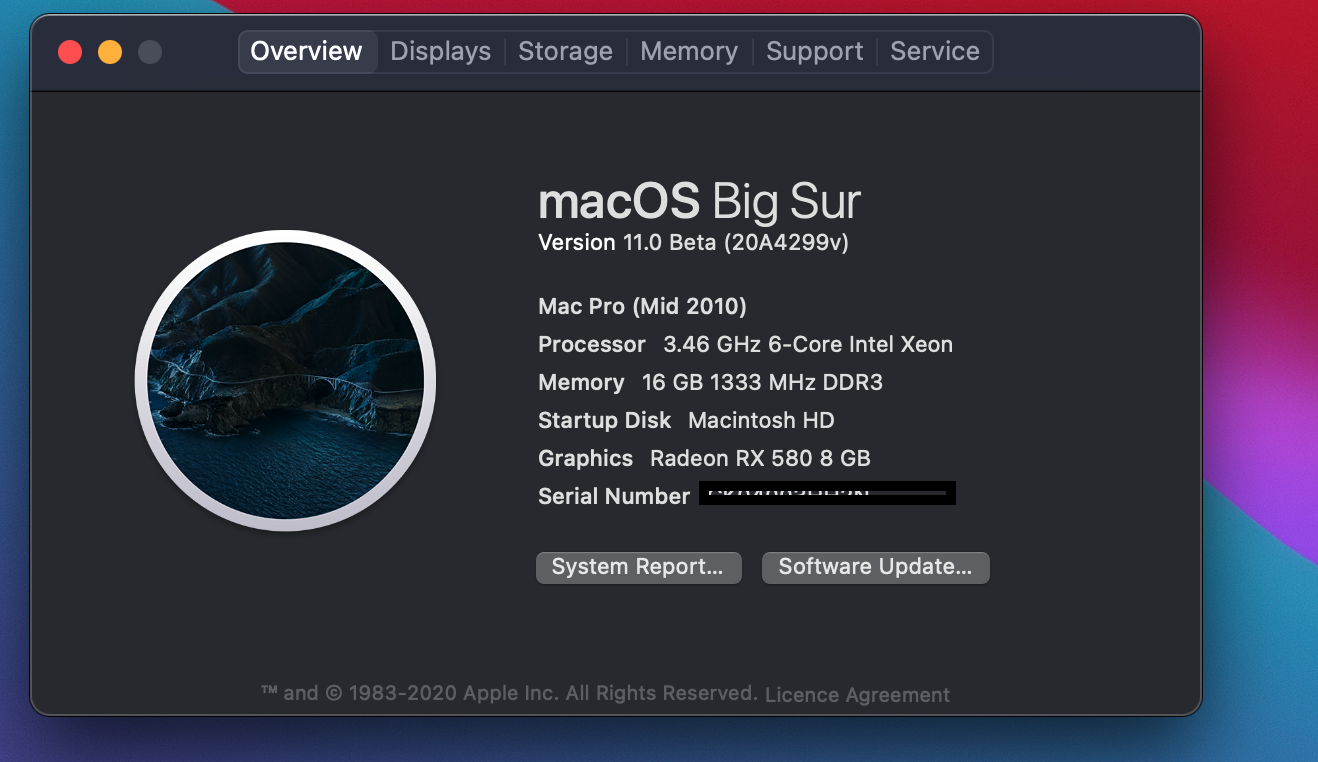
Task: Click the redacted serial number field
Action: pos(827,494)
